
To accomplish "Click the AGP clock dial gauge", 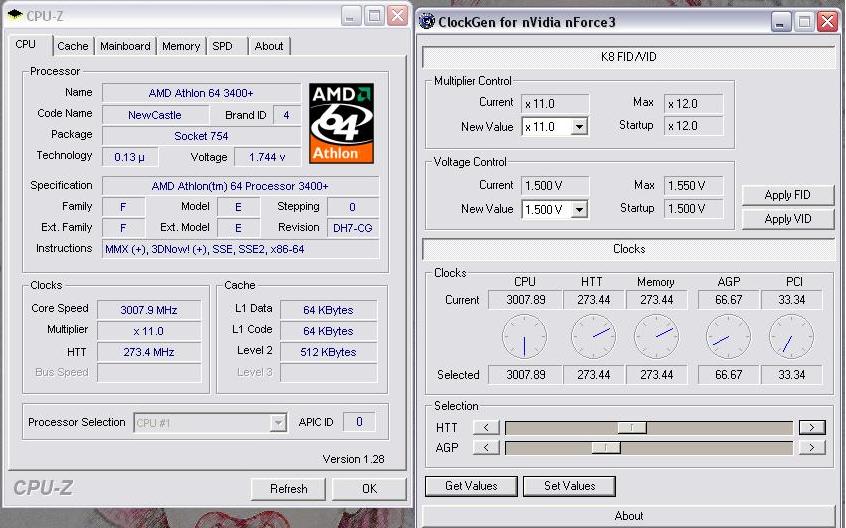I will tap(728, 337).
